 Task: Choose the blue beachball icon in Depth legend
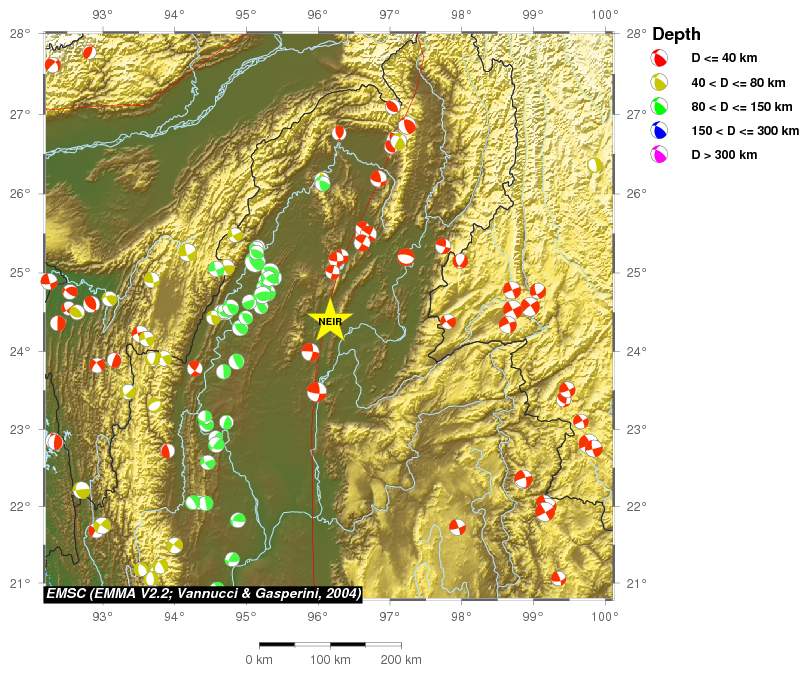tap(660, 130)
